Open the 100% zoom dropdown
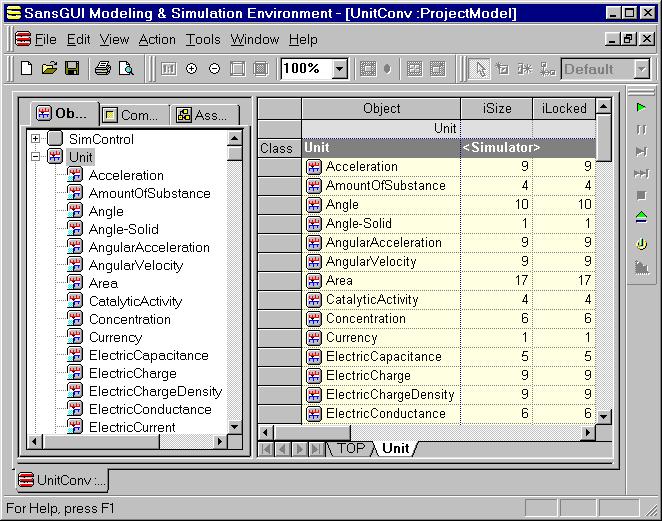 (x=339, y=69)
